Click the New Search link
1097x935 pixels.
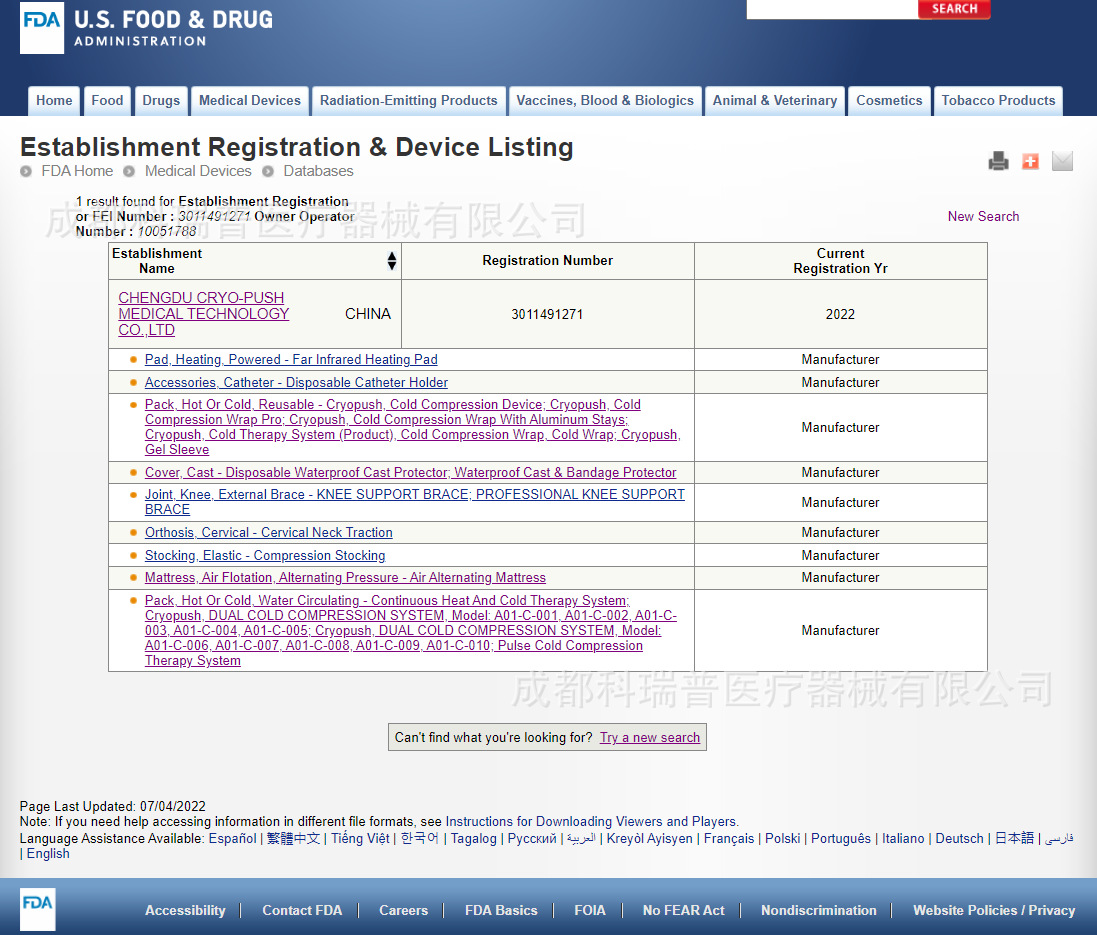click(x=983, y=216)
